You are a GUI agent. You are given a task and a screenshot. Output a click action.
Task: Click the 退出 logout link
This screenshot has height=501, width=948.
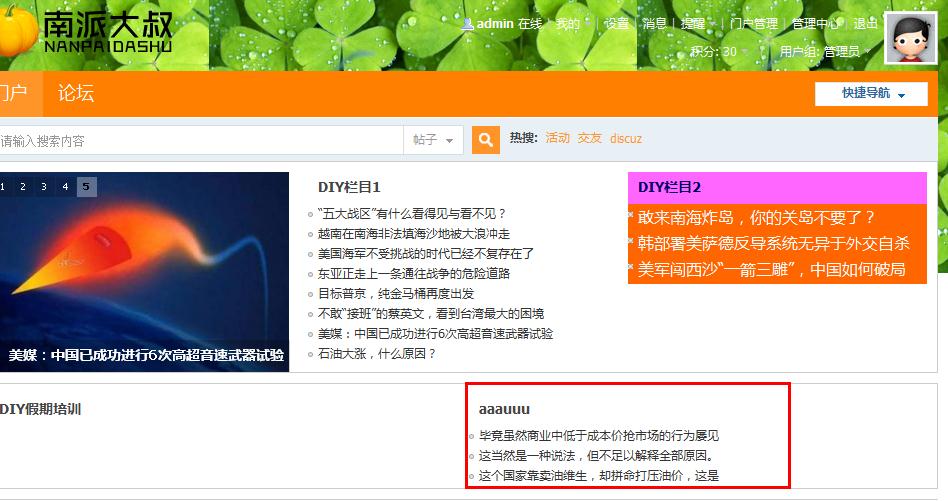click(x=865, y=24)
